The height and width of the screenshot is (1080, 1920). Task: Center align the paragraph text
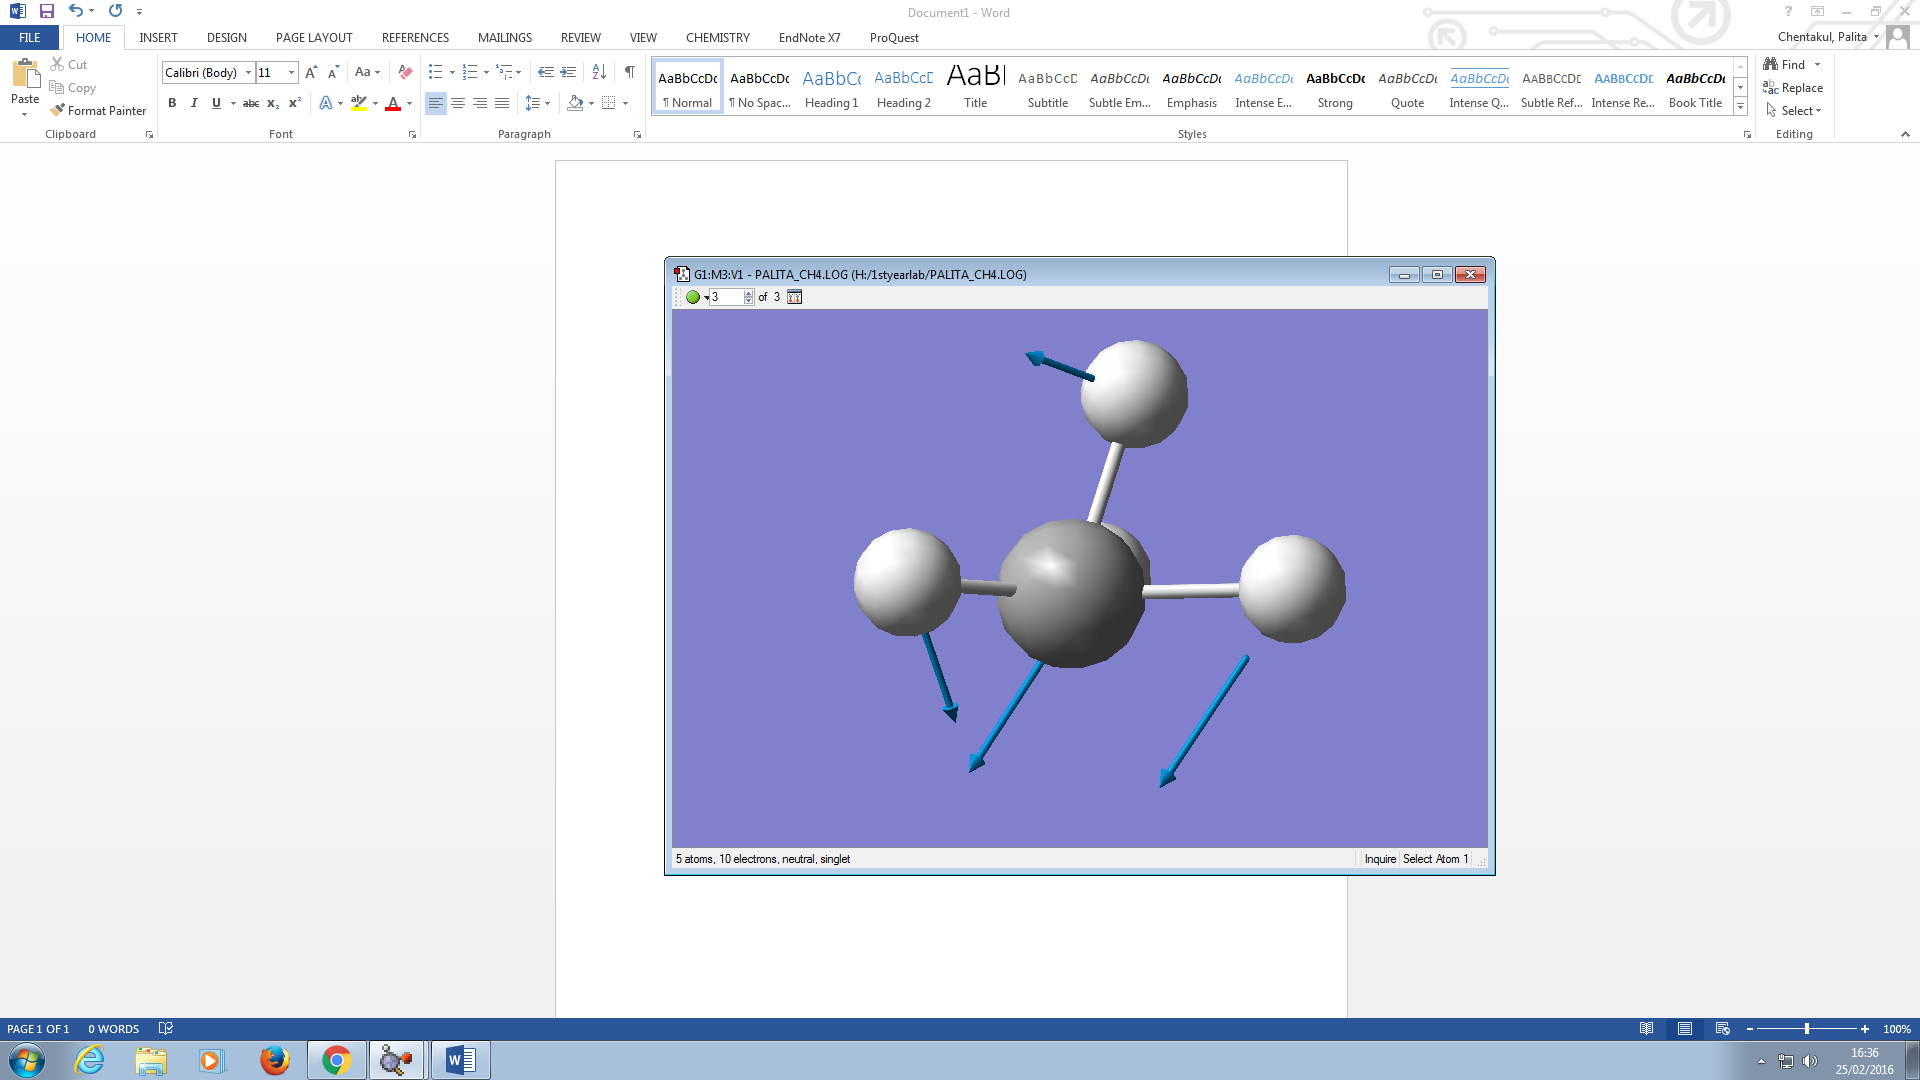coord(458,103)
